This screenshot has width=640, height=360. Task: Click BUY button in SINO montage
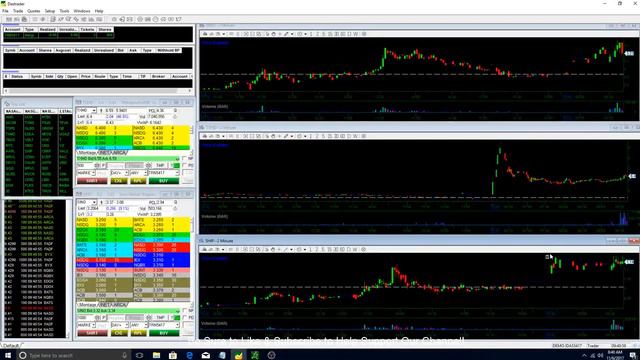tap(164, 333)
